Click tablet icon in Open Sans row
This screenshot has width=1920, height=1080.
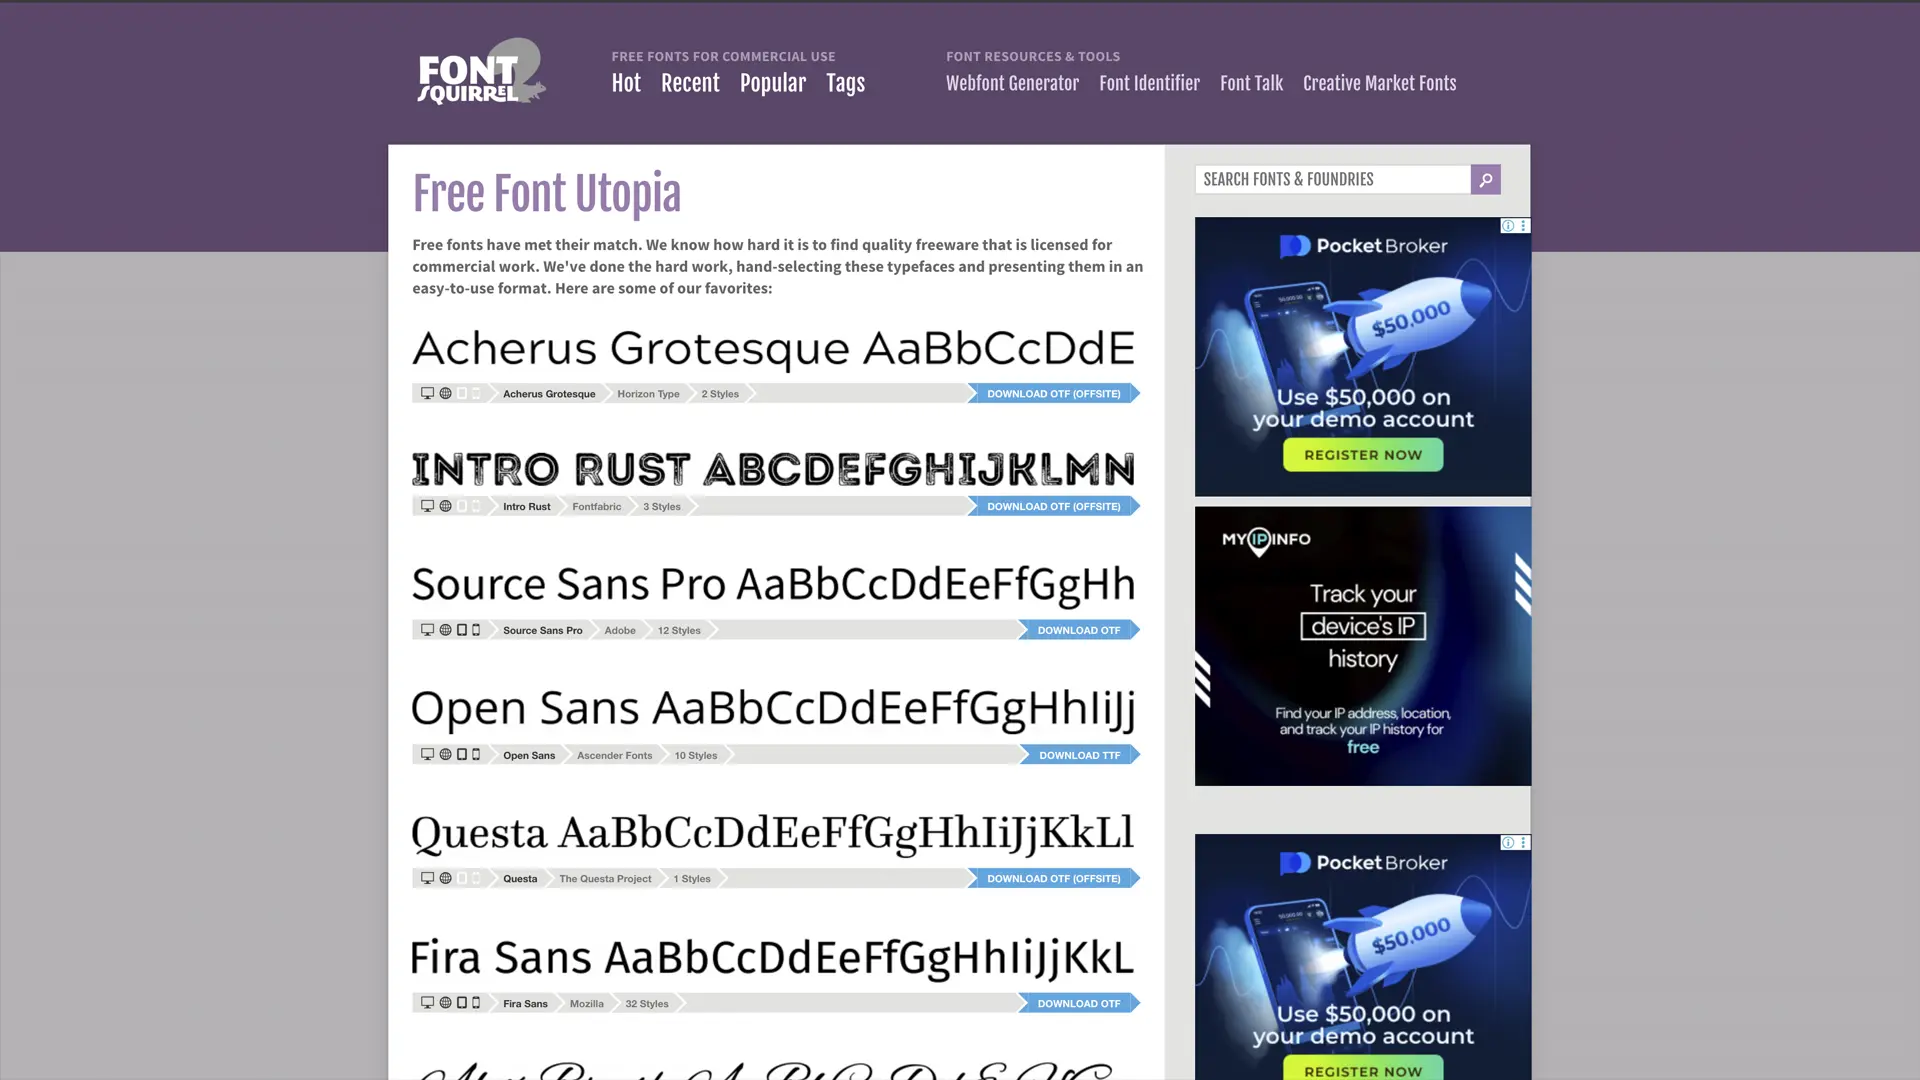click(x=461, y=755)
